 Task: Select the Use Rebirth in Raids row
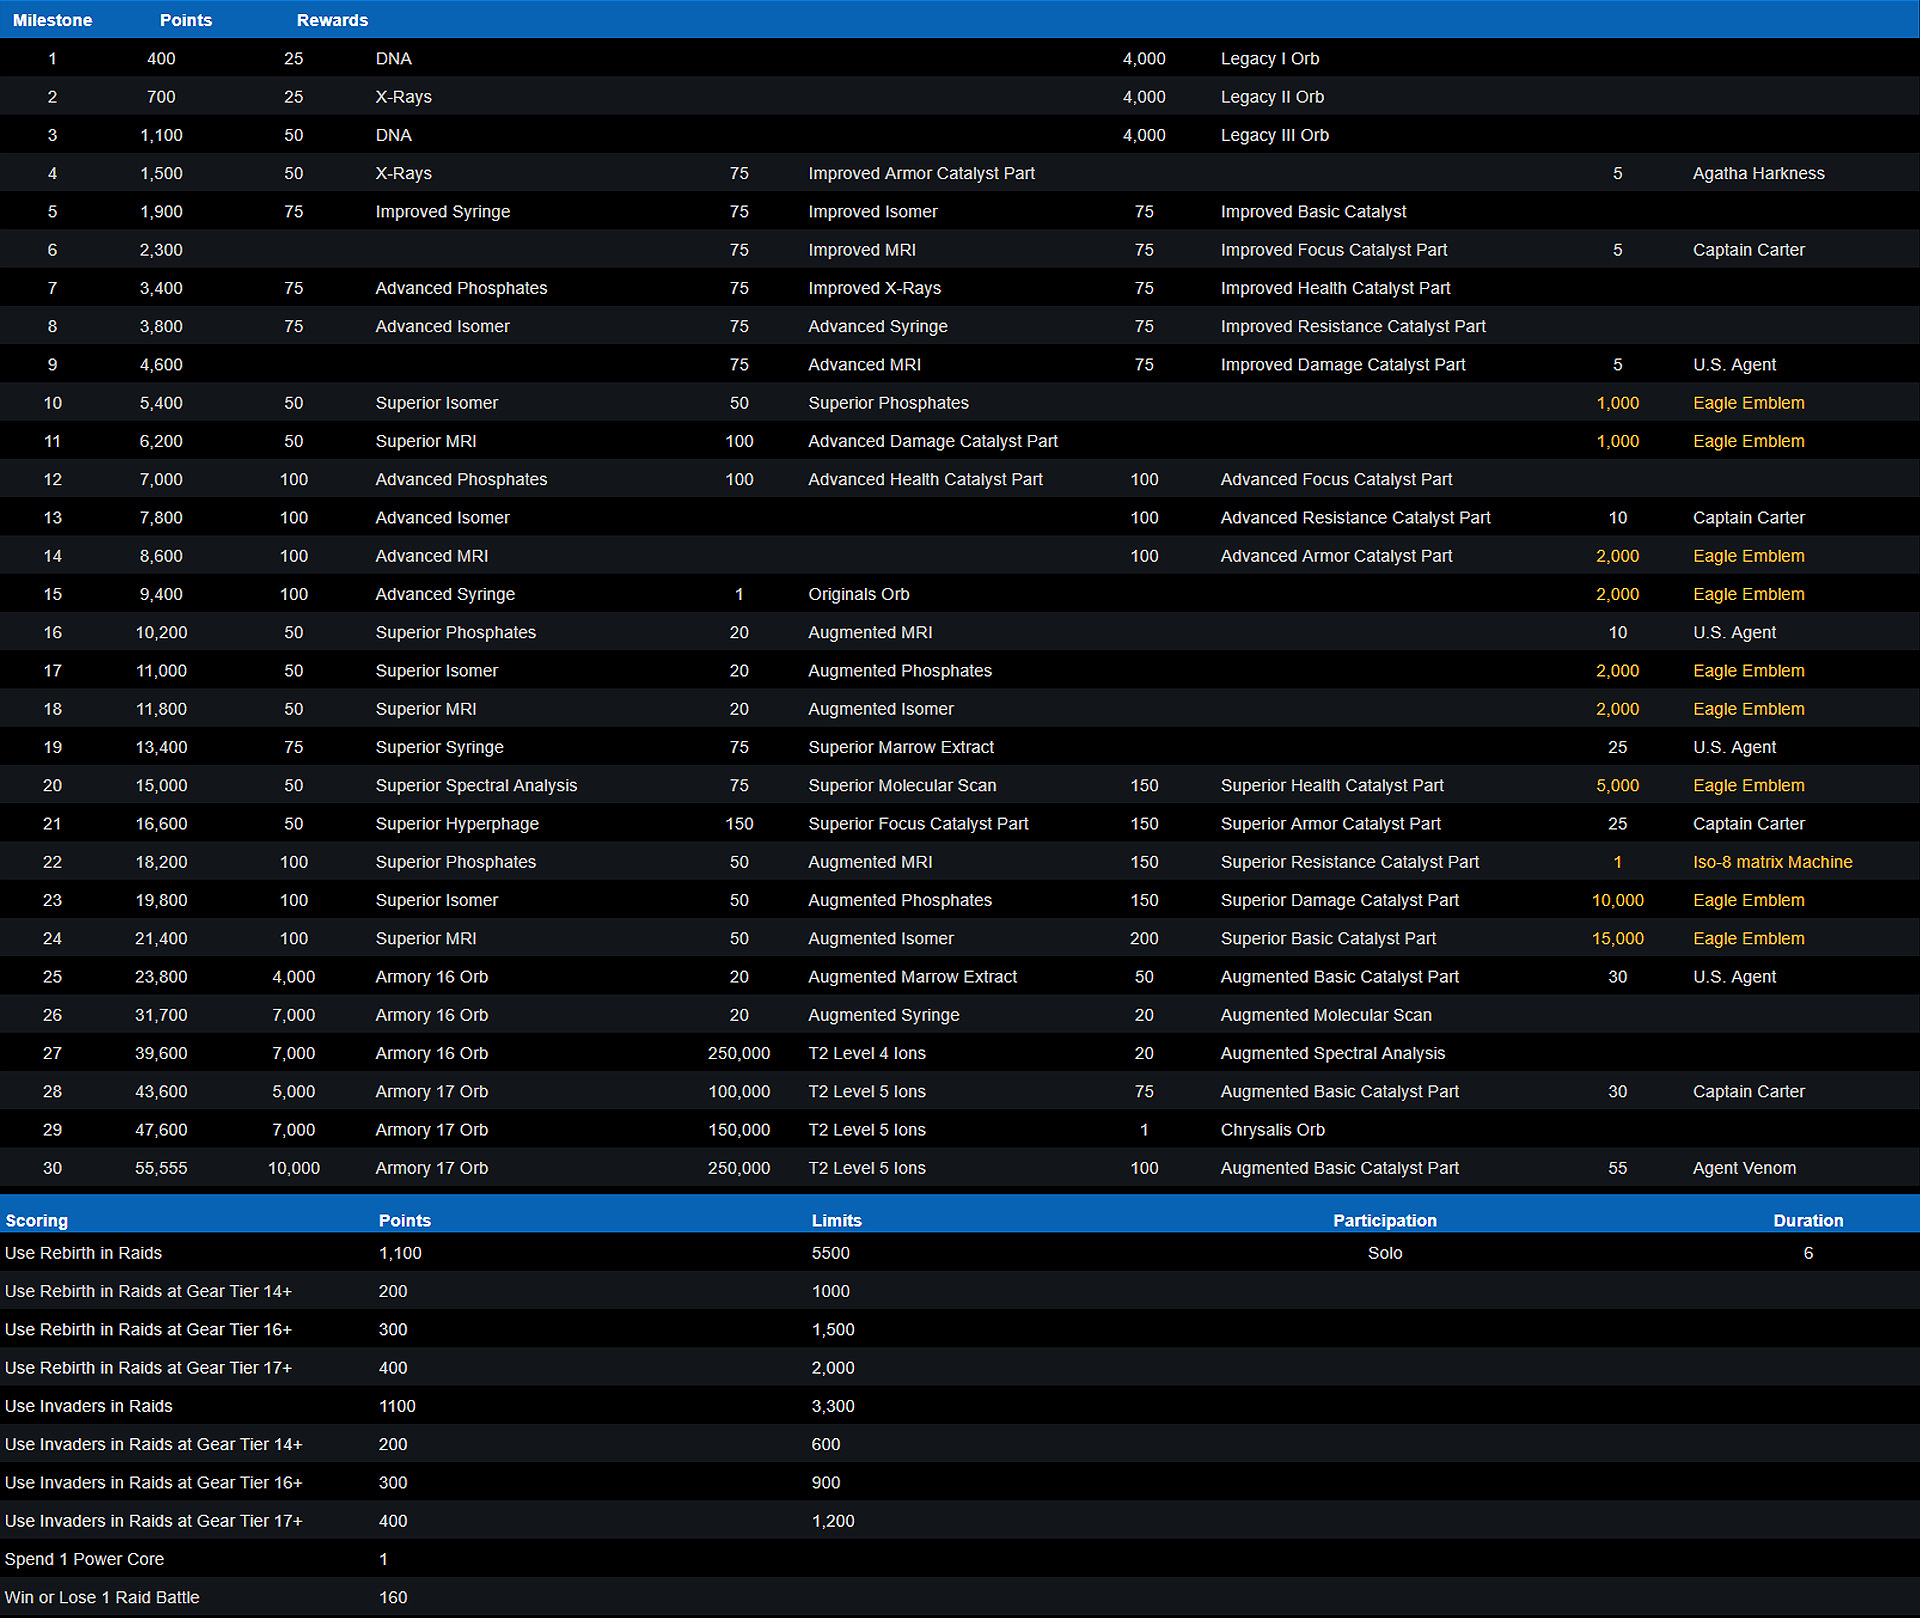pos(83,1253)
